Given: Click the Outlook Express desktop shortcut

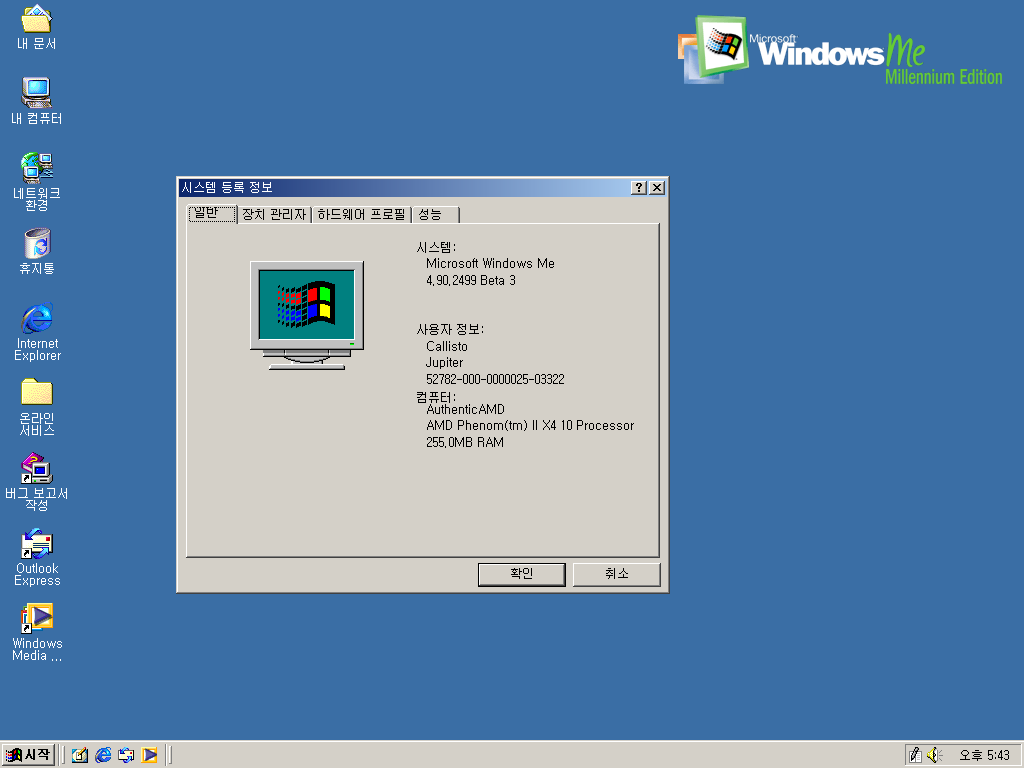Looking at the screenshot, I should (37, 557).
